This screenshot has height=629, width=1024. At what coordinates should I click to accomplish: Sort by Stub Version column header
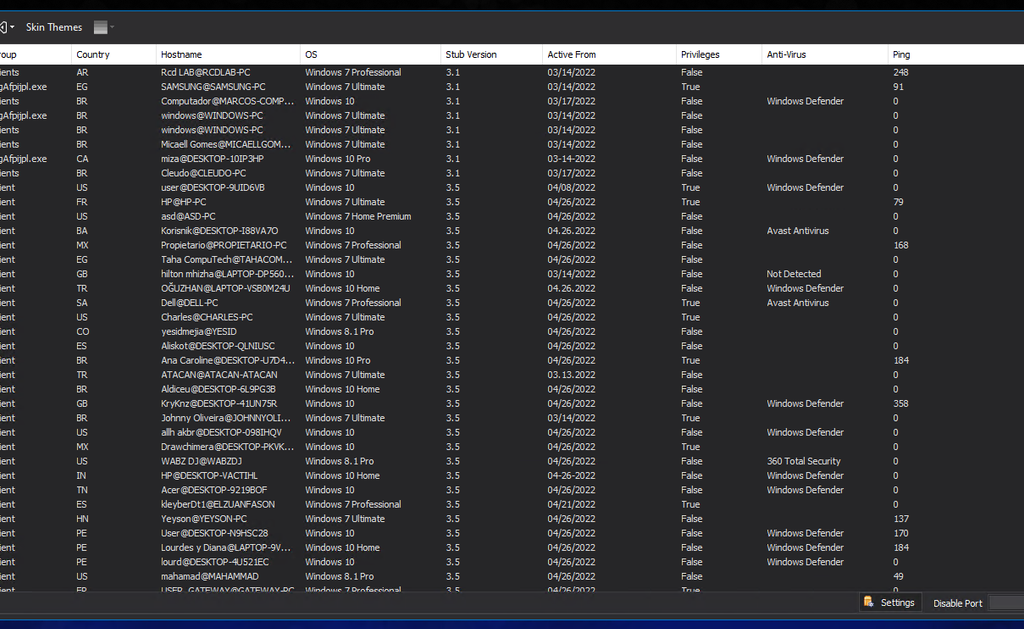471,54
